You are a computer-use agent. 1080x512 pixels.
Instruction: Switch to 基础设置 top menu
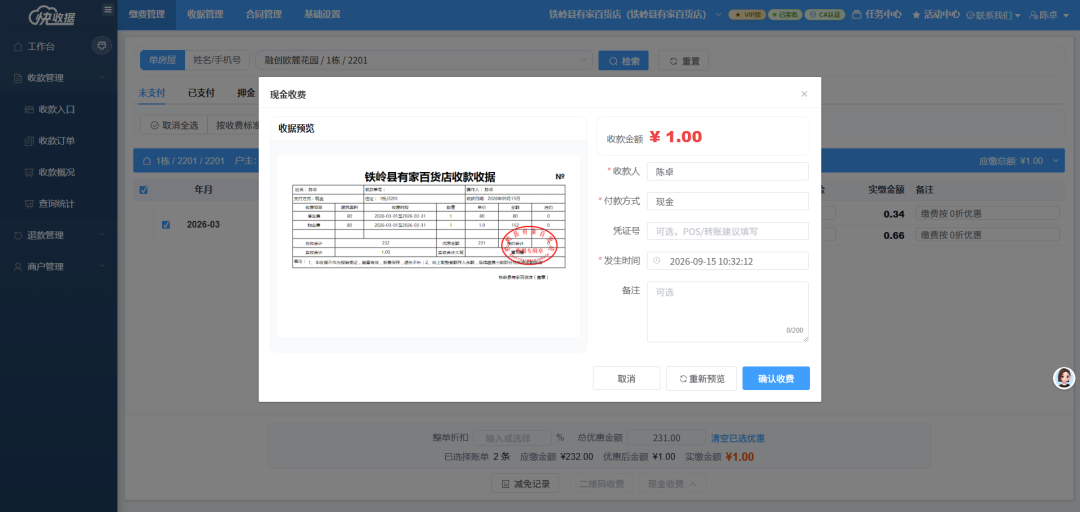pyautogui.click(x=322, y=14)
